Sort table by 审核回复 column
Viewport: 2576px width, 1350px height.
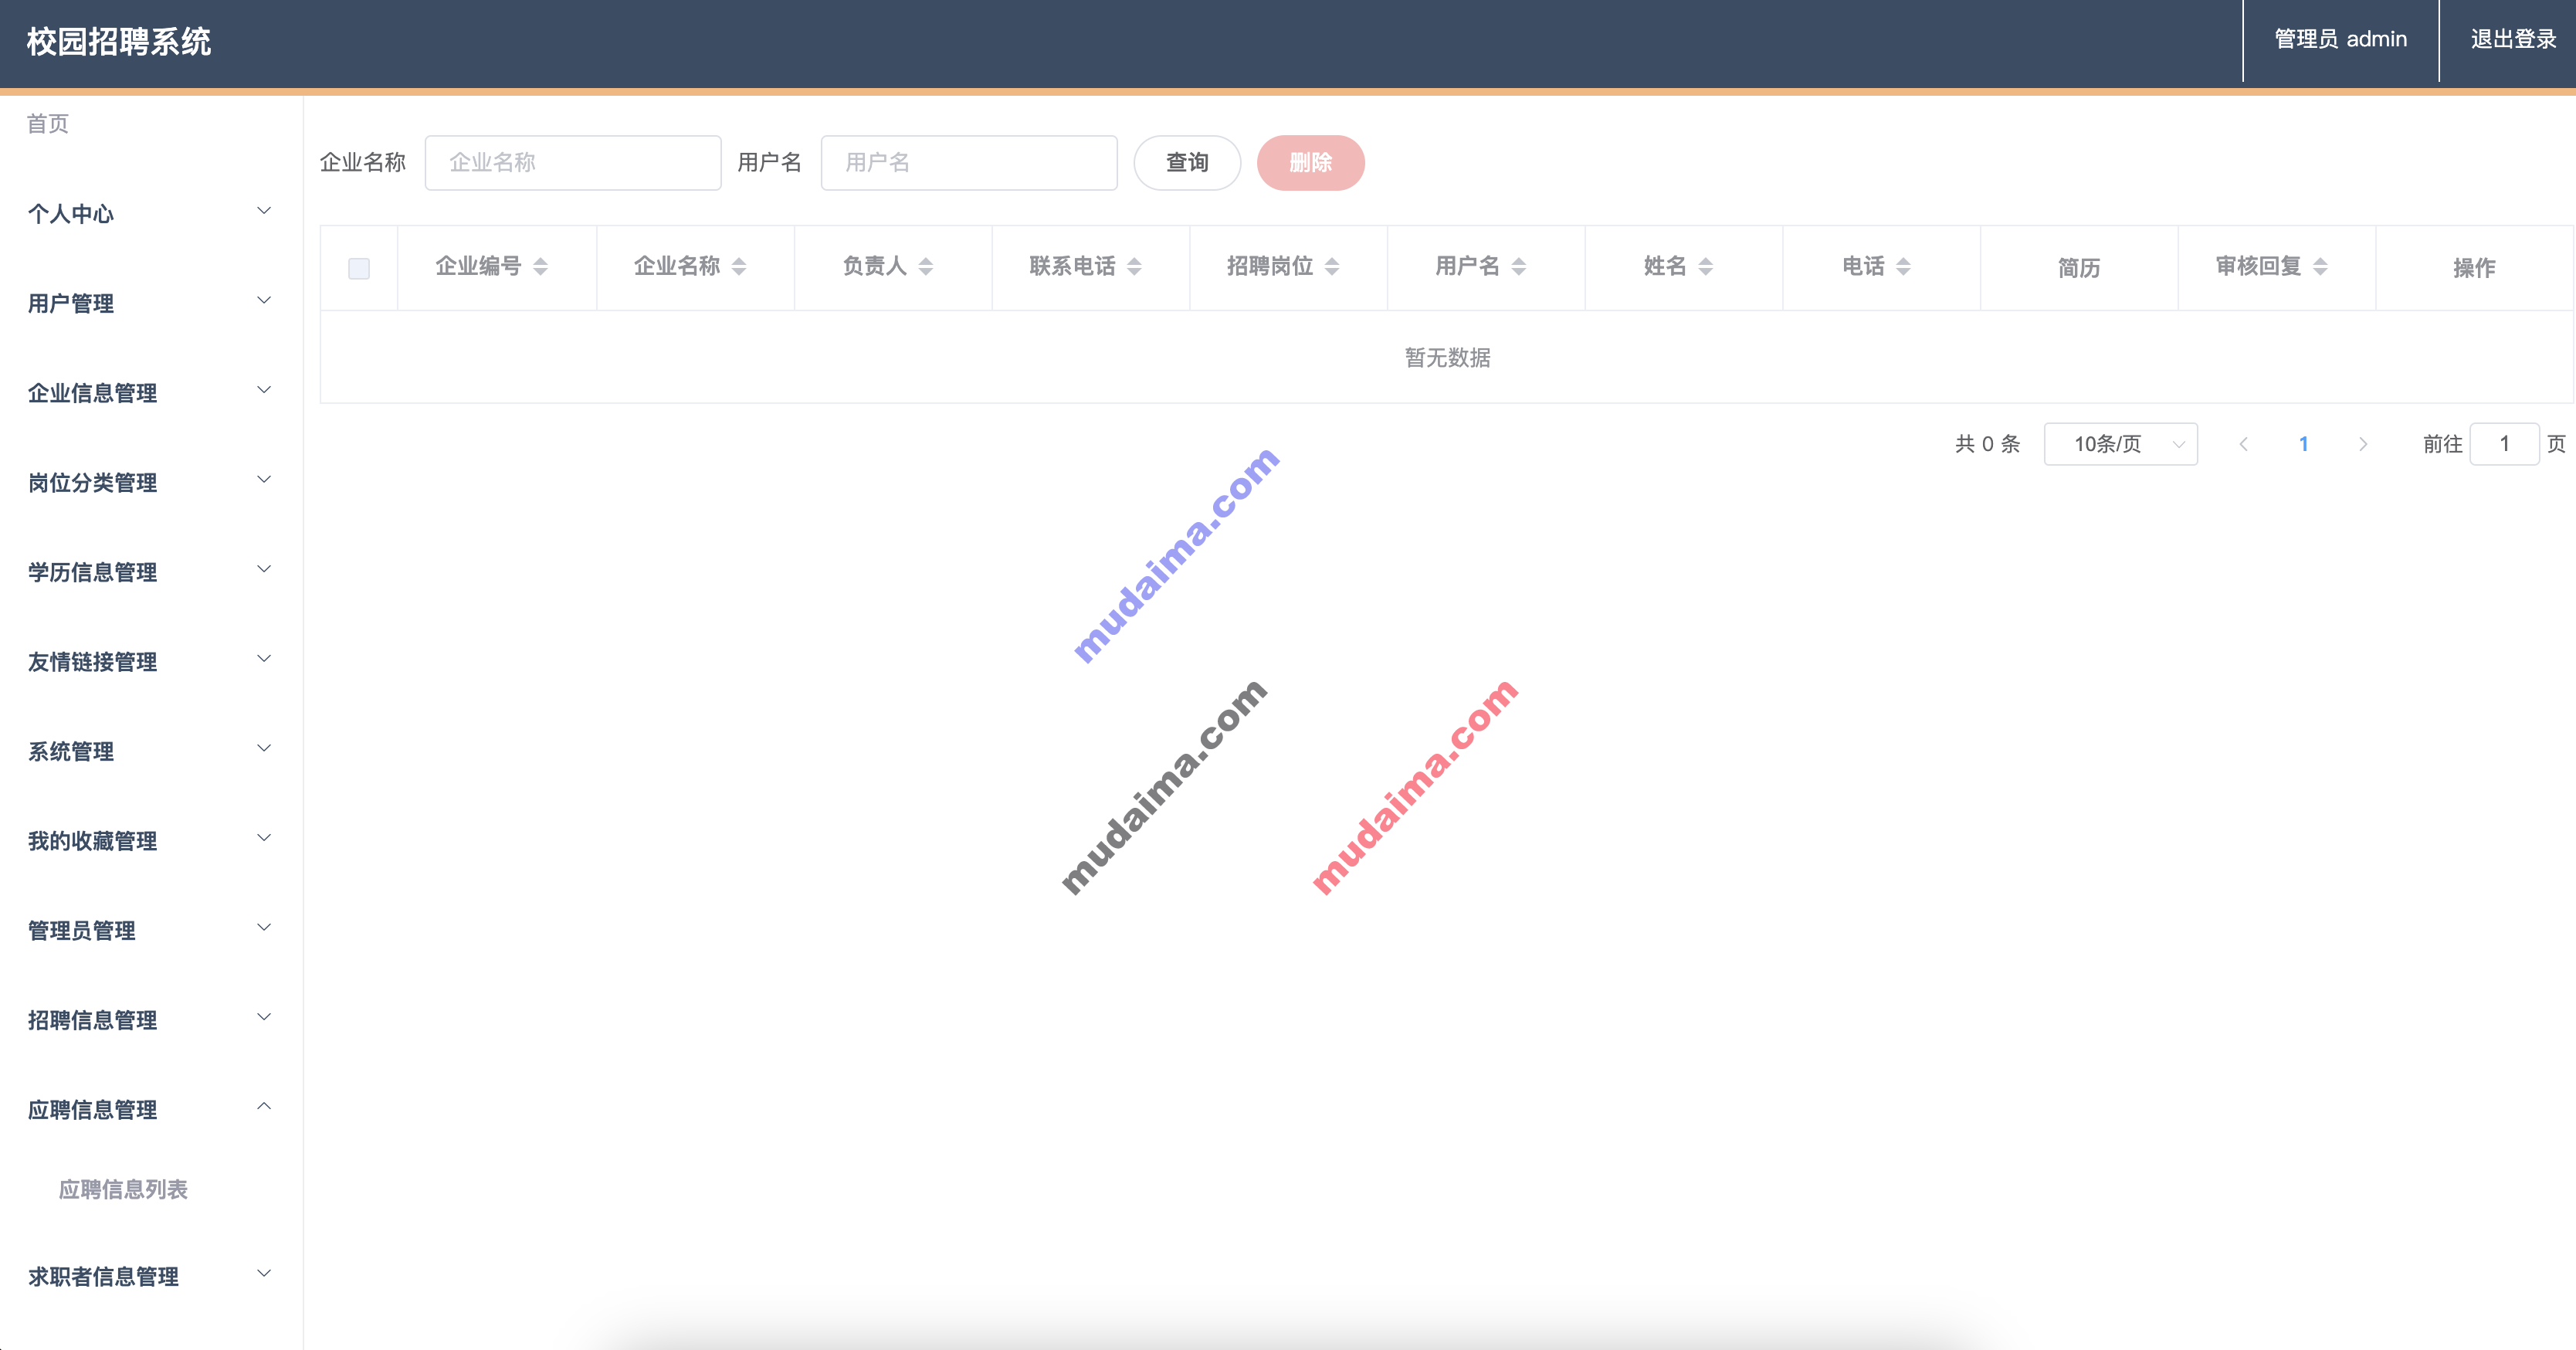(2321, 266)
